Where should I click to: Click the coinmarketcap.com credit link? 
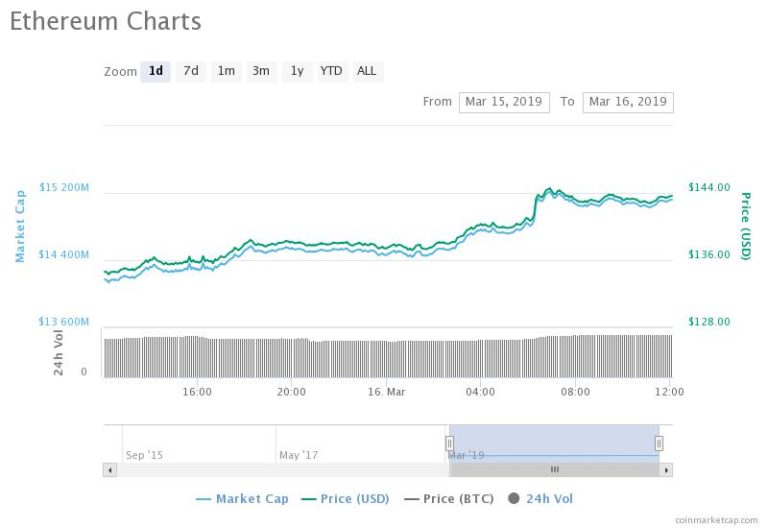point(716,520)
